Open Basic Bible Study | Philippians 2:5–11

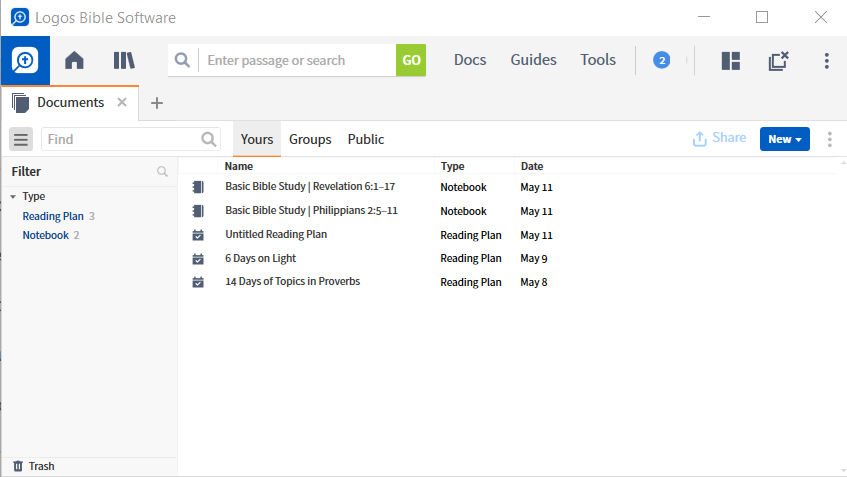(311, 210)
